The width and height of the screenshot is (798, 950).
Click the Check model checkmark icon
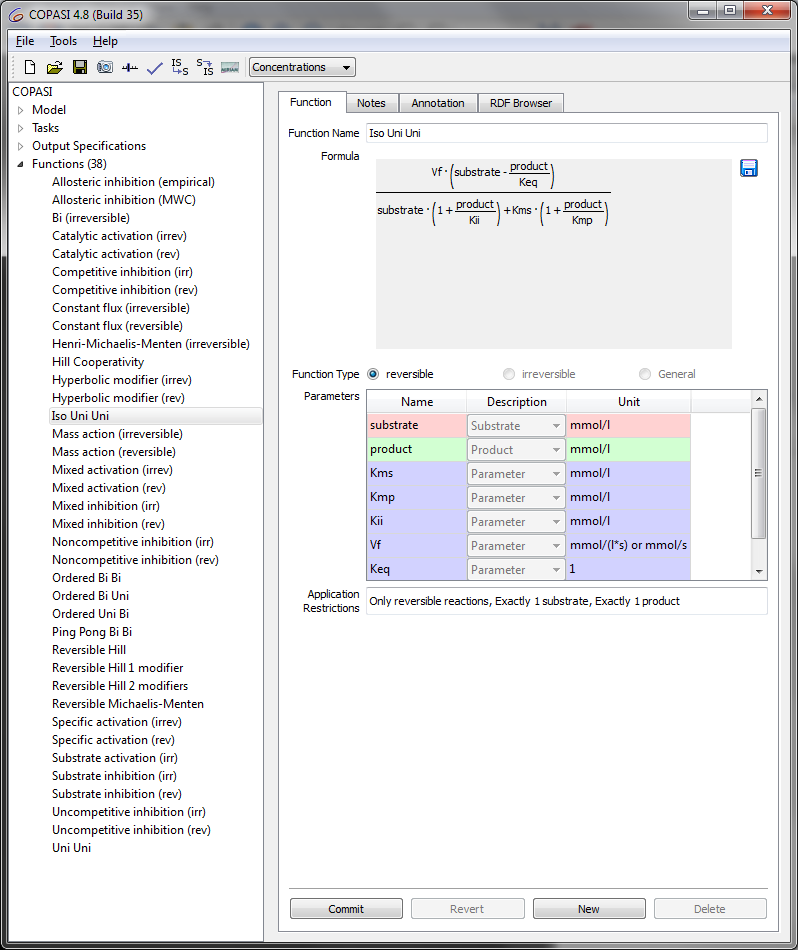[x=154, y=68]
